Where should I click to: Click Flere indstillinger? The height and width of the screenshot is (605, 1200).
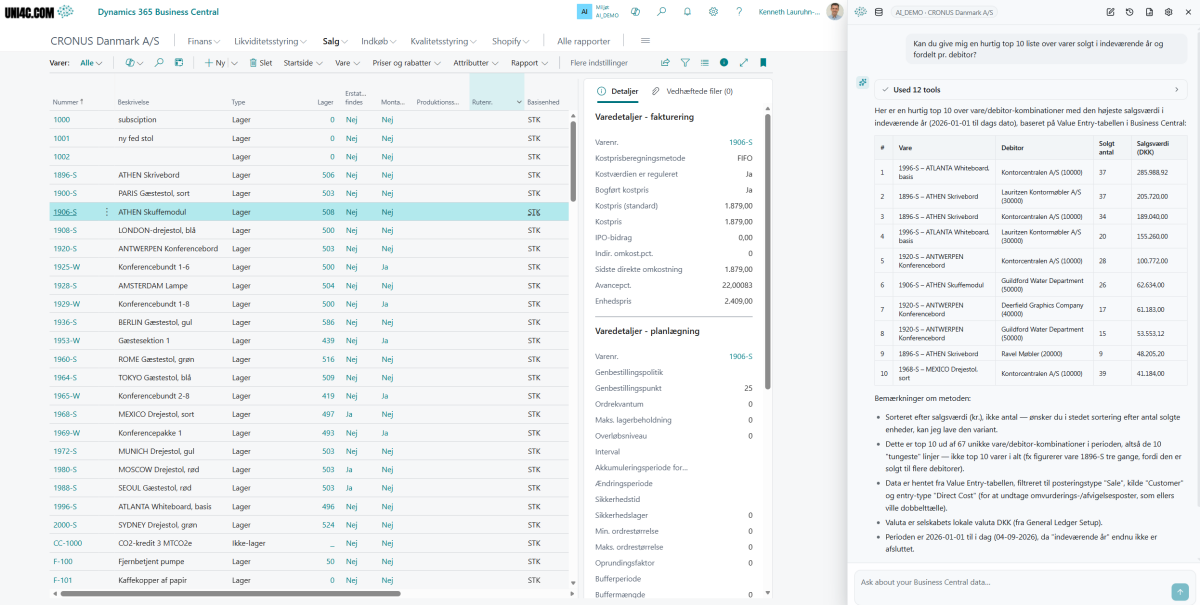[598, 62]
